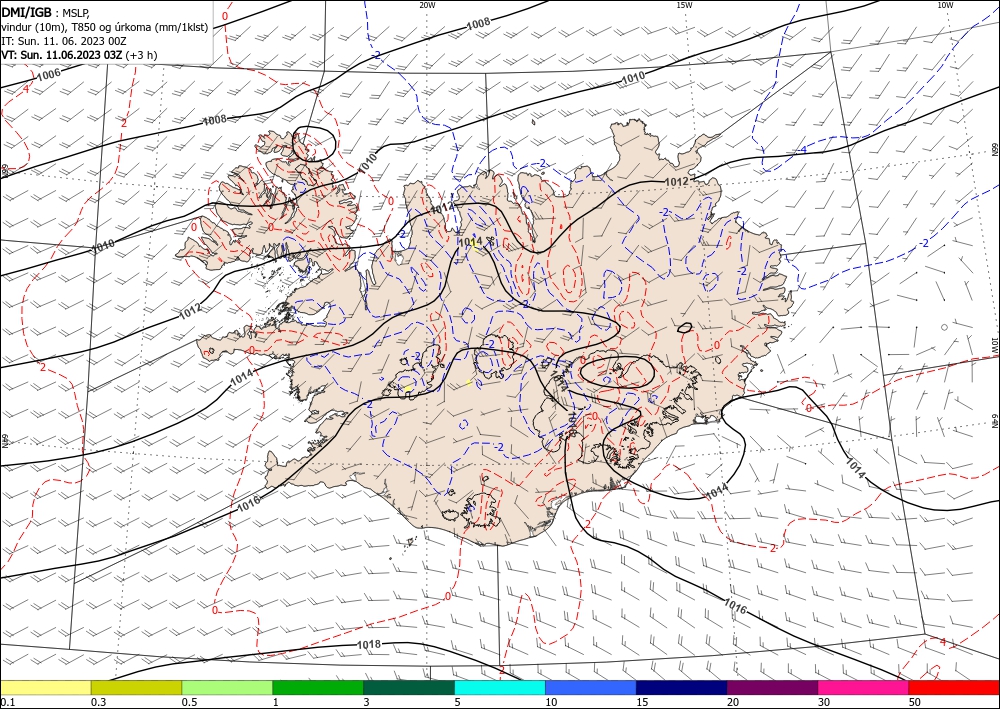1000x709 pixels.
Task: Select the medium green legend swatch for 1–3 mm
Action: click(x=318, y=687)
